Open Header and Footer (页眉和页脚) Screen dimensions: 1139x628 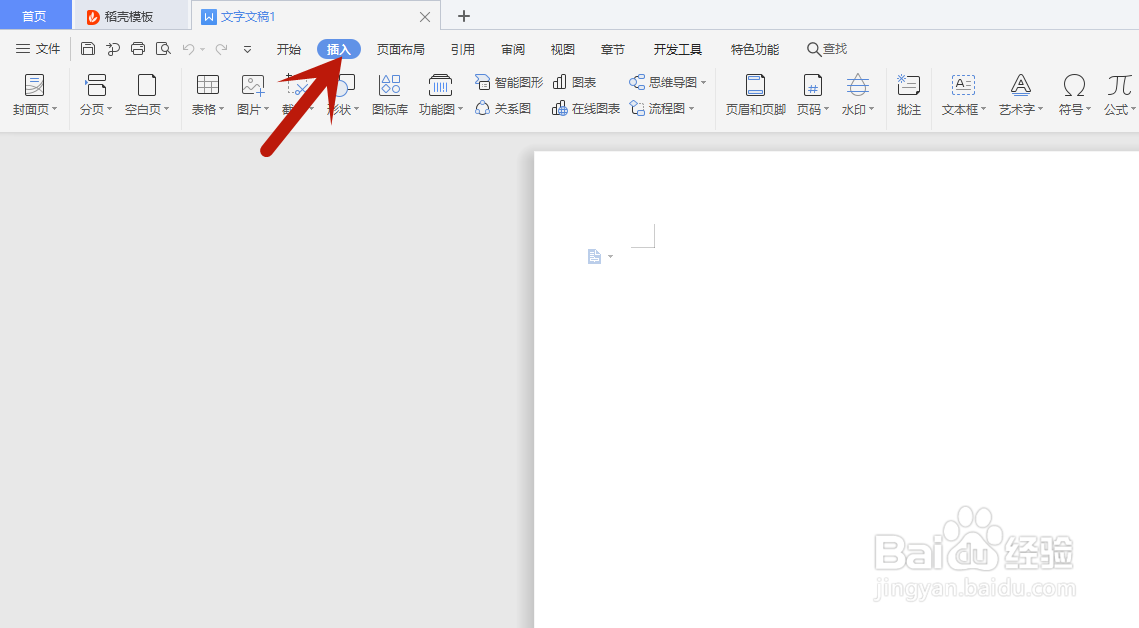(x=754, y=95)
